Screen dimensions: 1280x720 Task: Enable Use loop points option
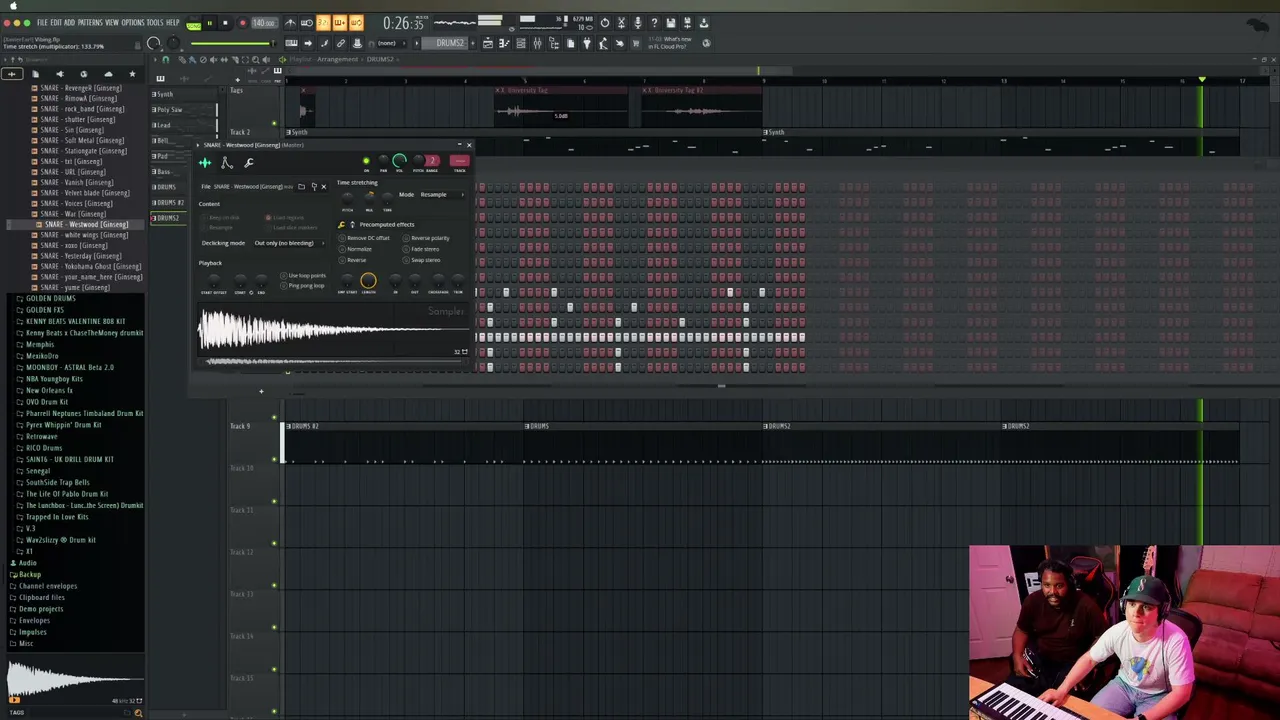[x=303, y=275]
